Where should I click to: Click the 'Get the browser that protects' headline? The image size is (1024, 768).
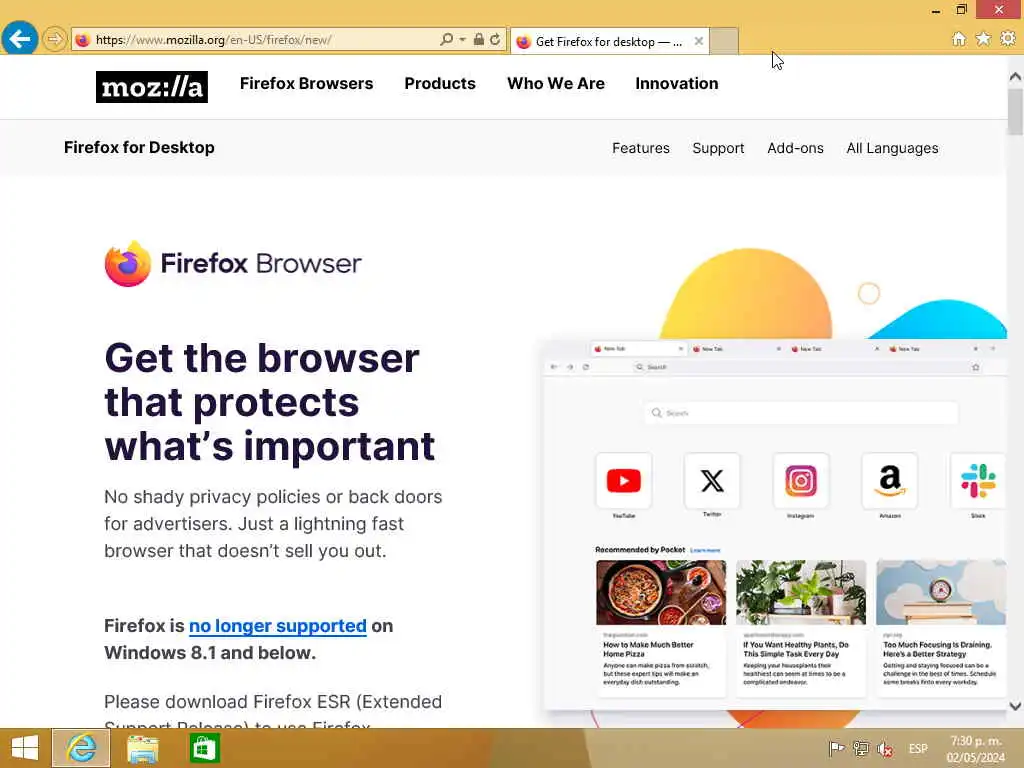[x=270, y=402]
